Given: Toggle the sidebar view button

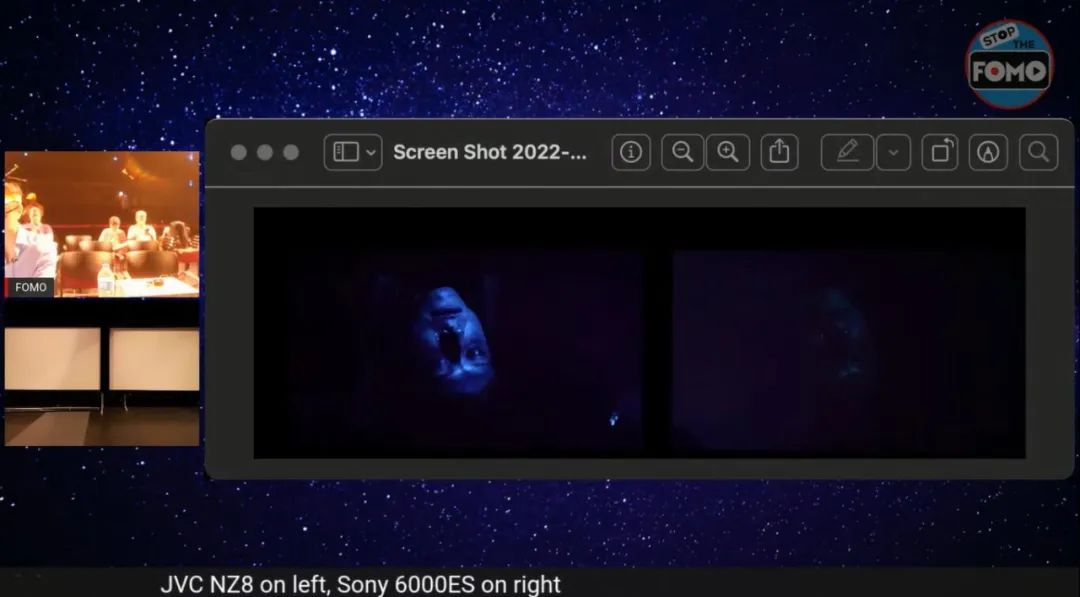Looking at the screenshot, I should [346, 152].
